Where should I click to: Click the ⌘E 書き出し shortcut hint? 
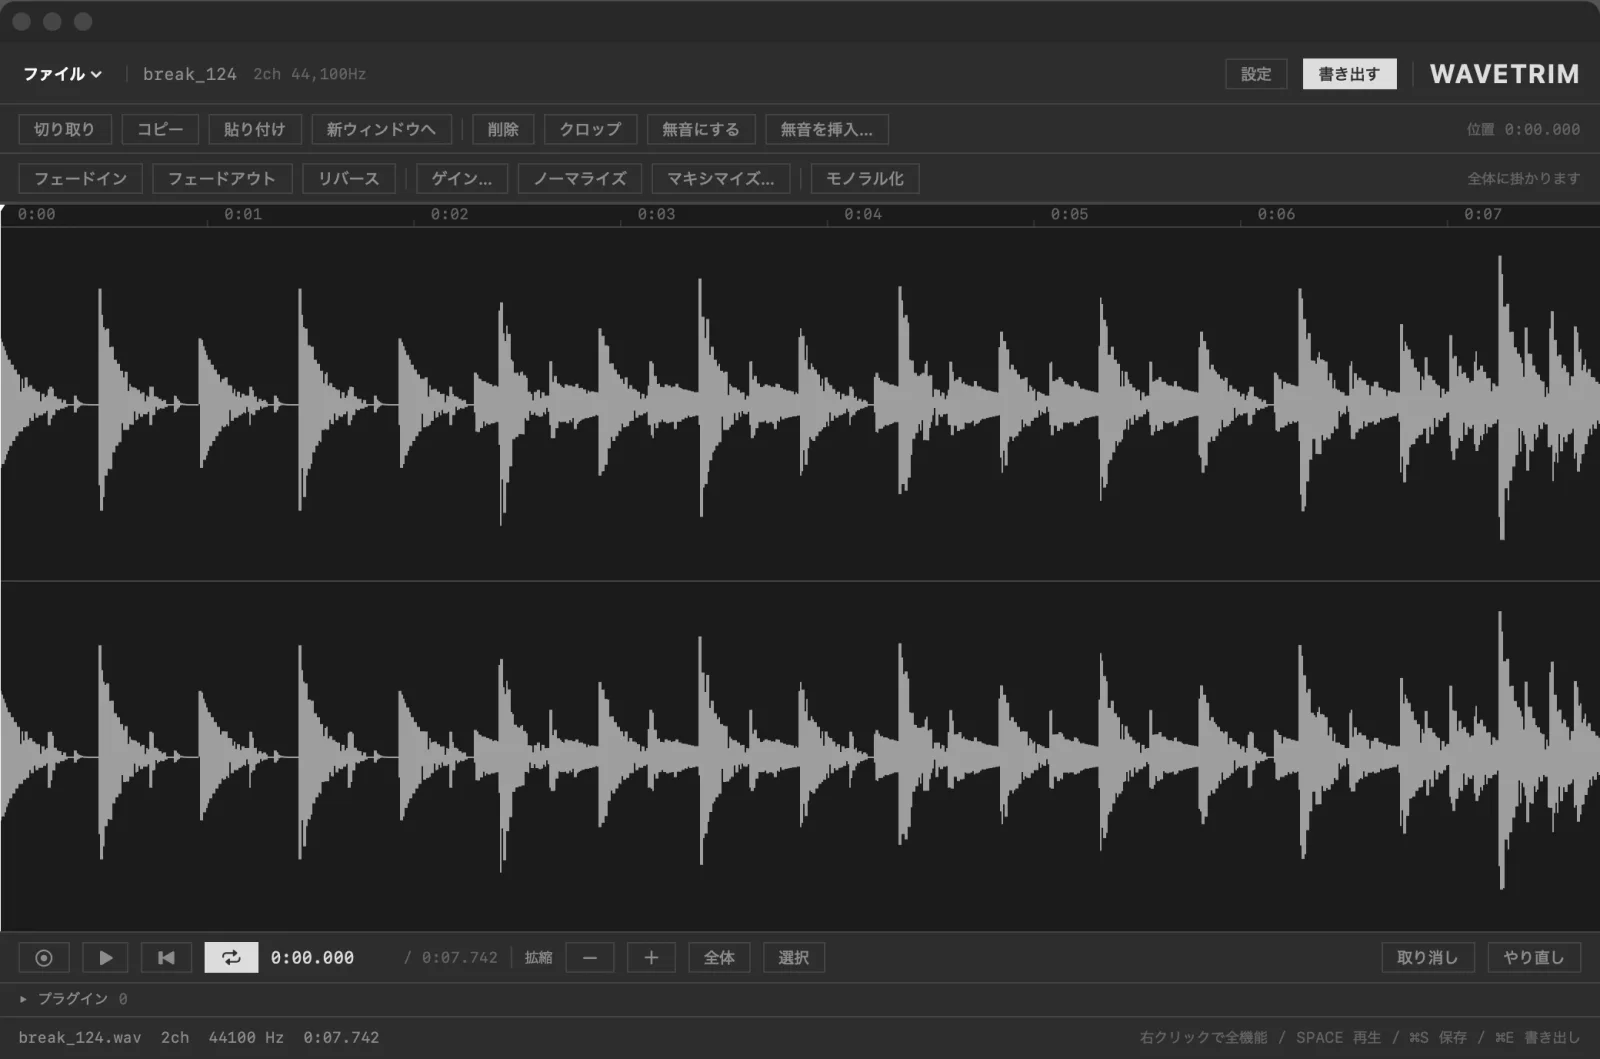(x=1538, y=1038)
